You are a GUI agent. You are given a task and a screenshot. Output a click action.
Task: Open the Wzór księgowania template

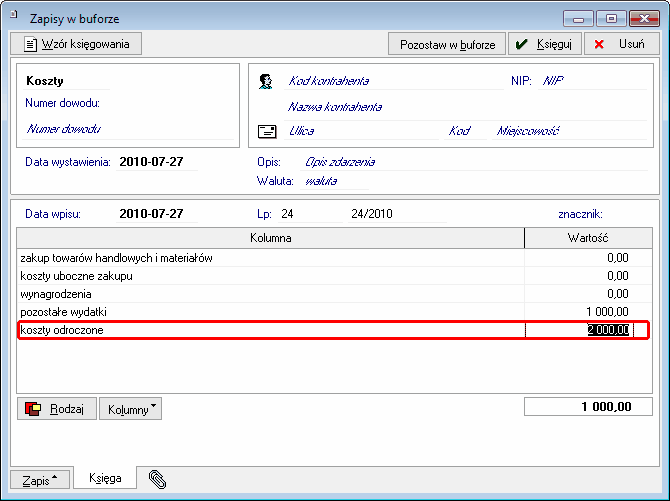click(x=76, y=44)
